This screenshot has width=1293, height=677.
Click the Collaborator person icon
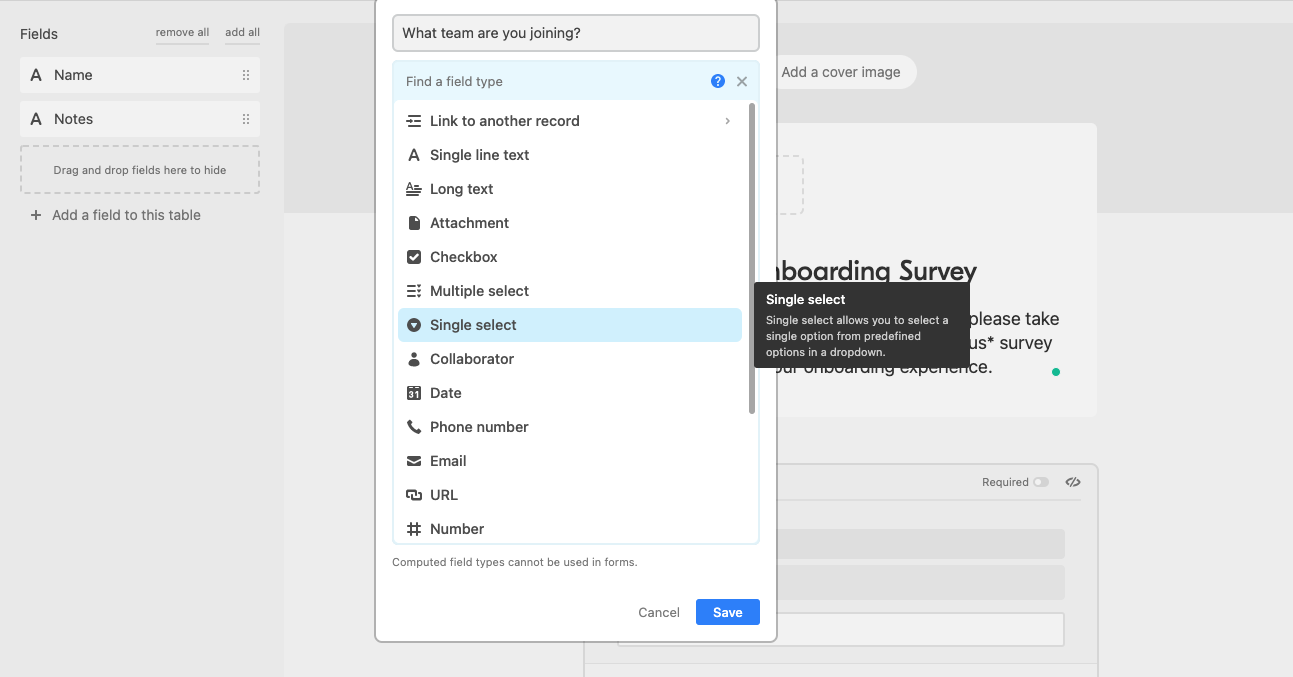point(414,359)
